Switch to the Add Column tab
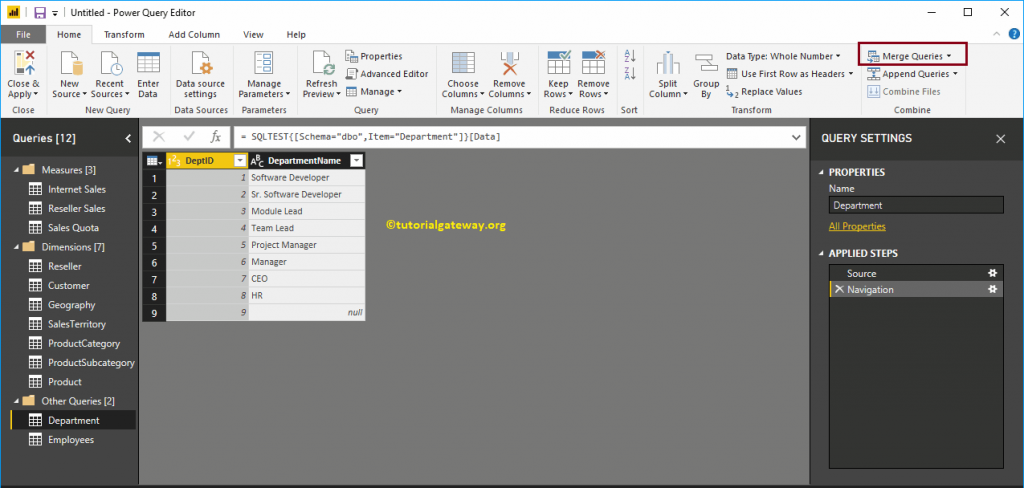 (x=194, y=35)
